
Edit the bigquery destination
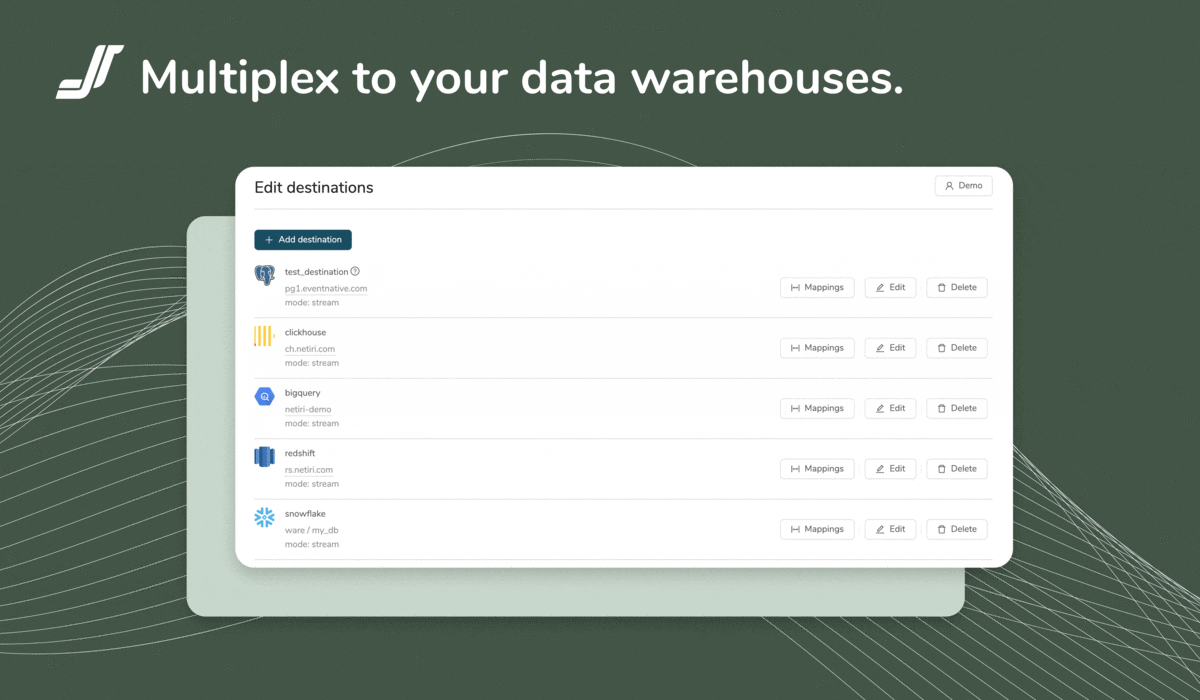[x=890, y=408]
